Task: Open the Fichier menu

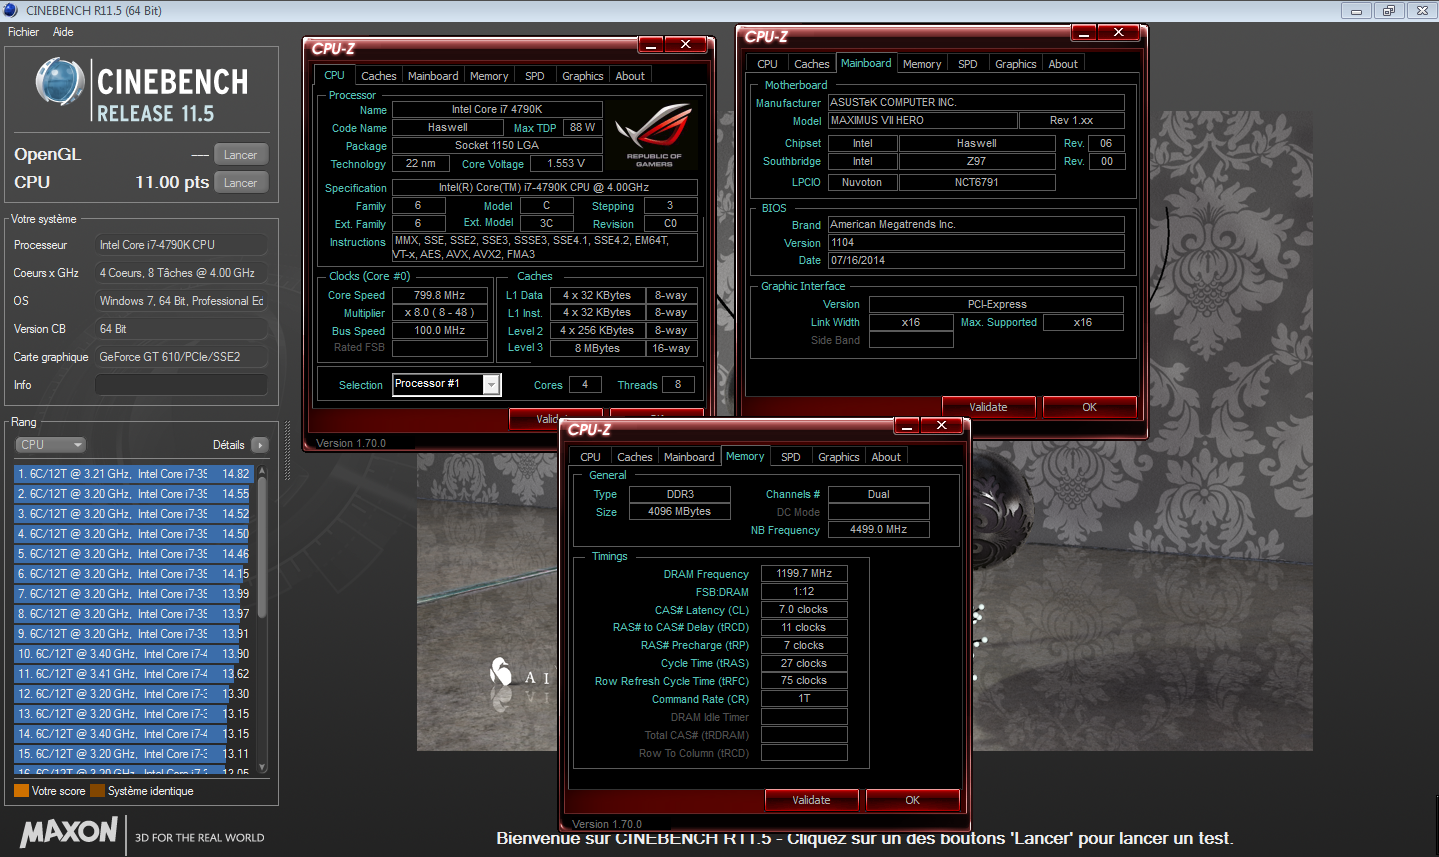Action: (x=24, y=32)
